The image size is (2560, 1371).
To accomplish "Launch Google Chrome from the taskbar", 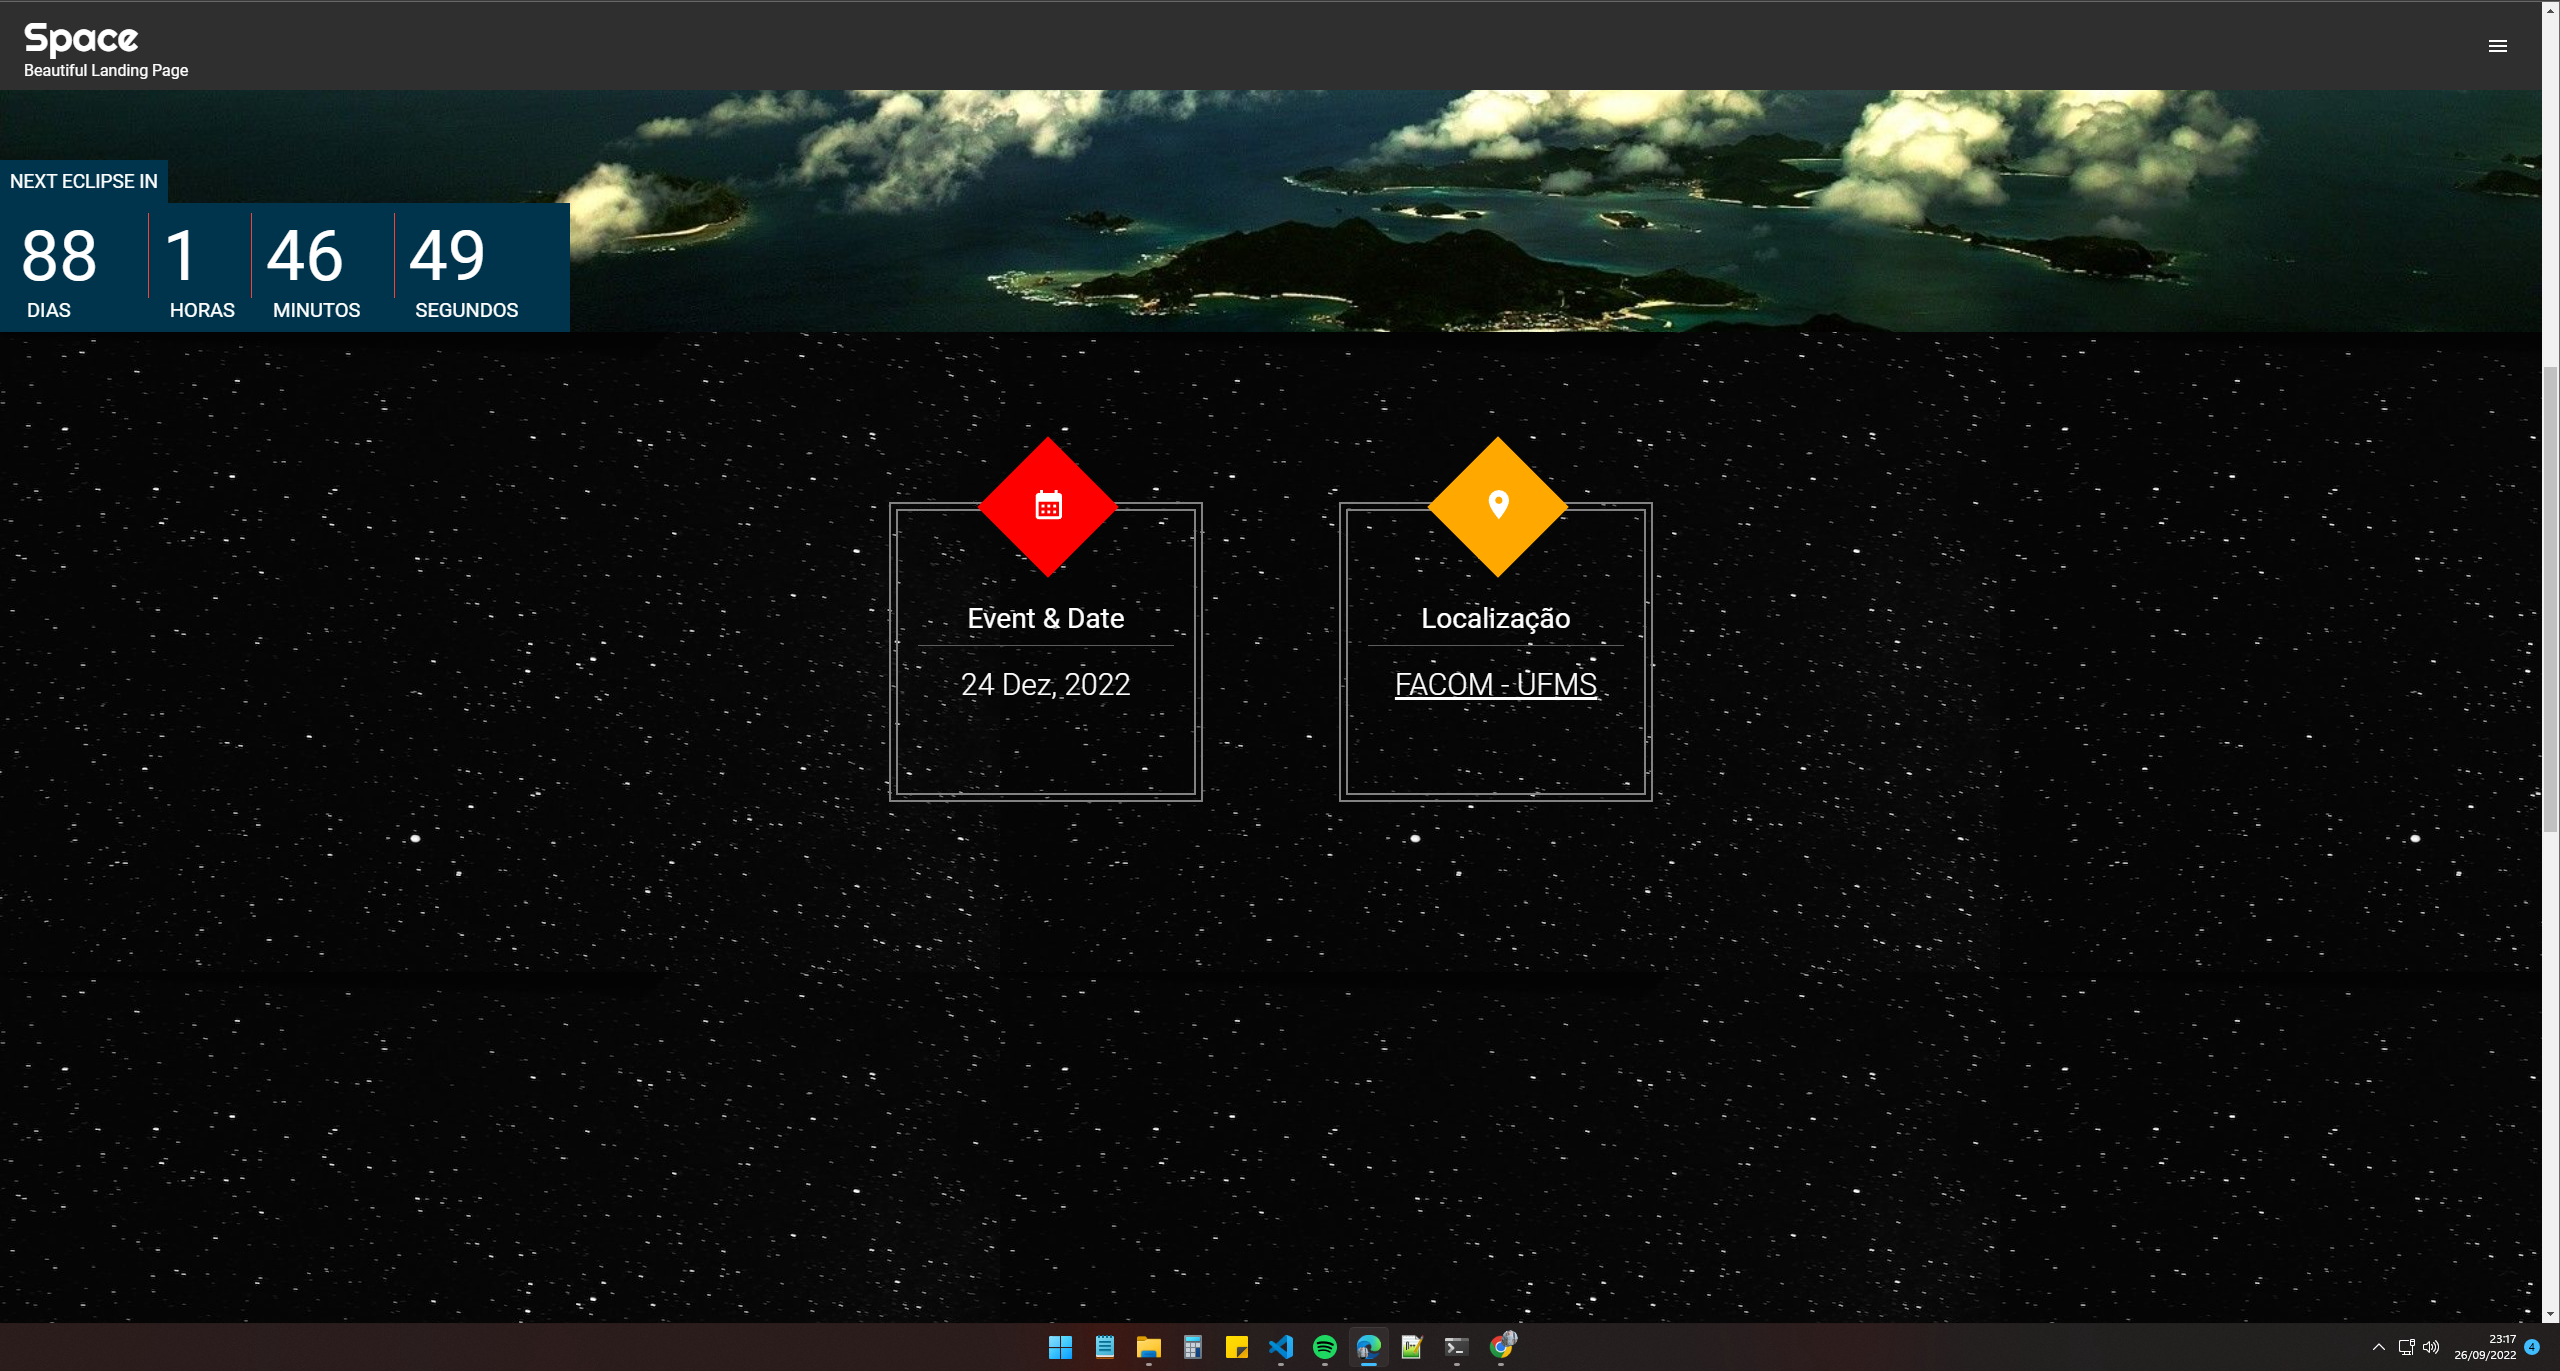I will click(1500, 1347).
